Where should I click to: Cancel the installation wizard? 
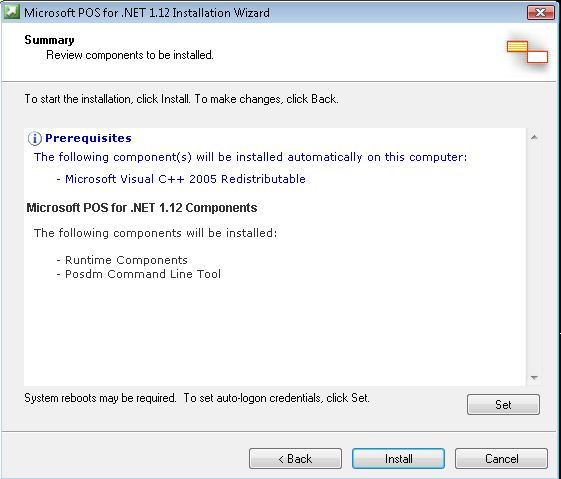(x=501, y=459)
